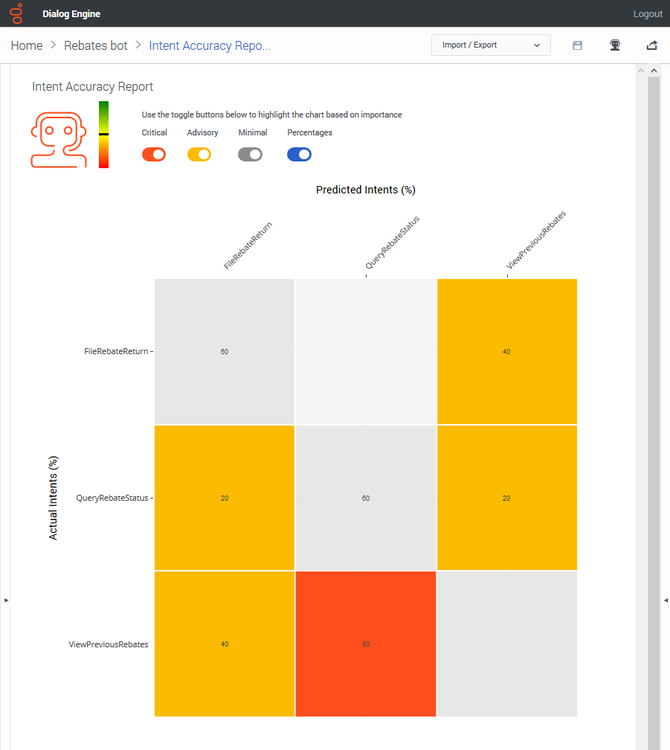Open Rebates bot breadcrumb
The width and height of the screenshot is (670, 750).
(96, 45)
